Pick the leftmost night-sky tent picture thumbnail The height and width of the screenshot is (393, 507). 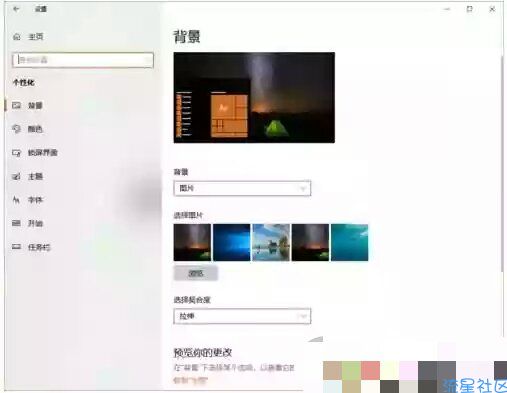pos(192,242)
